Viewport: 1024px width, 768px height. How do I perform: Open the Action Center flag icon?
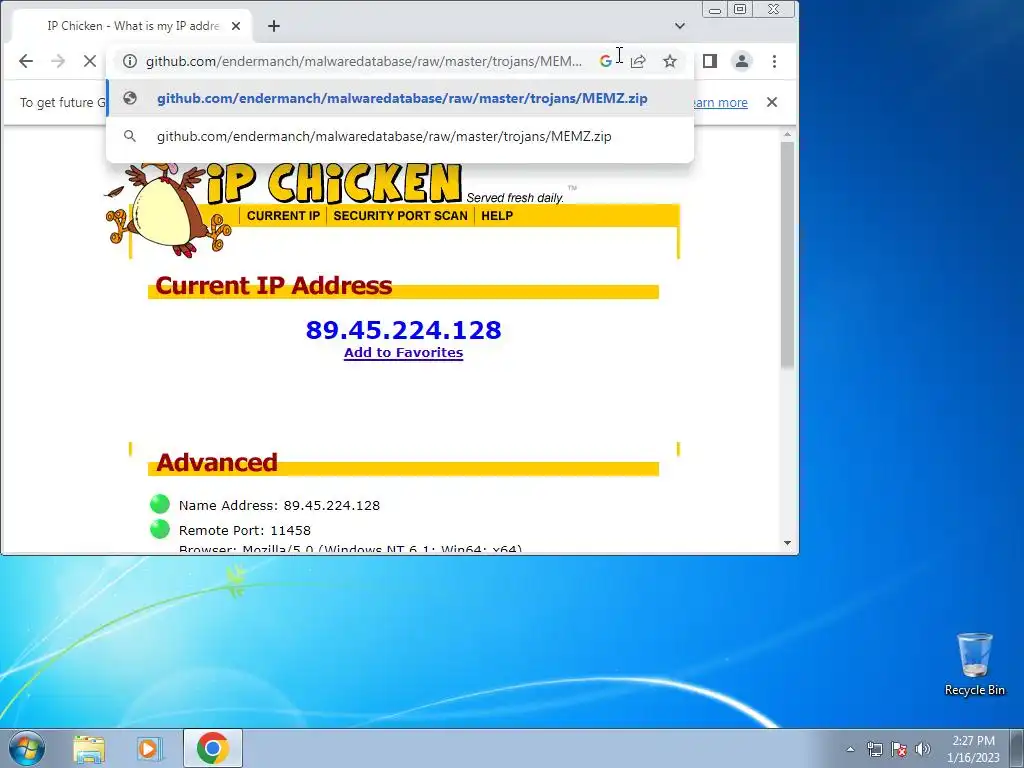(x=899, y=749)
